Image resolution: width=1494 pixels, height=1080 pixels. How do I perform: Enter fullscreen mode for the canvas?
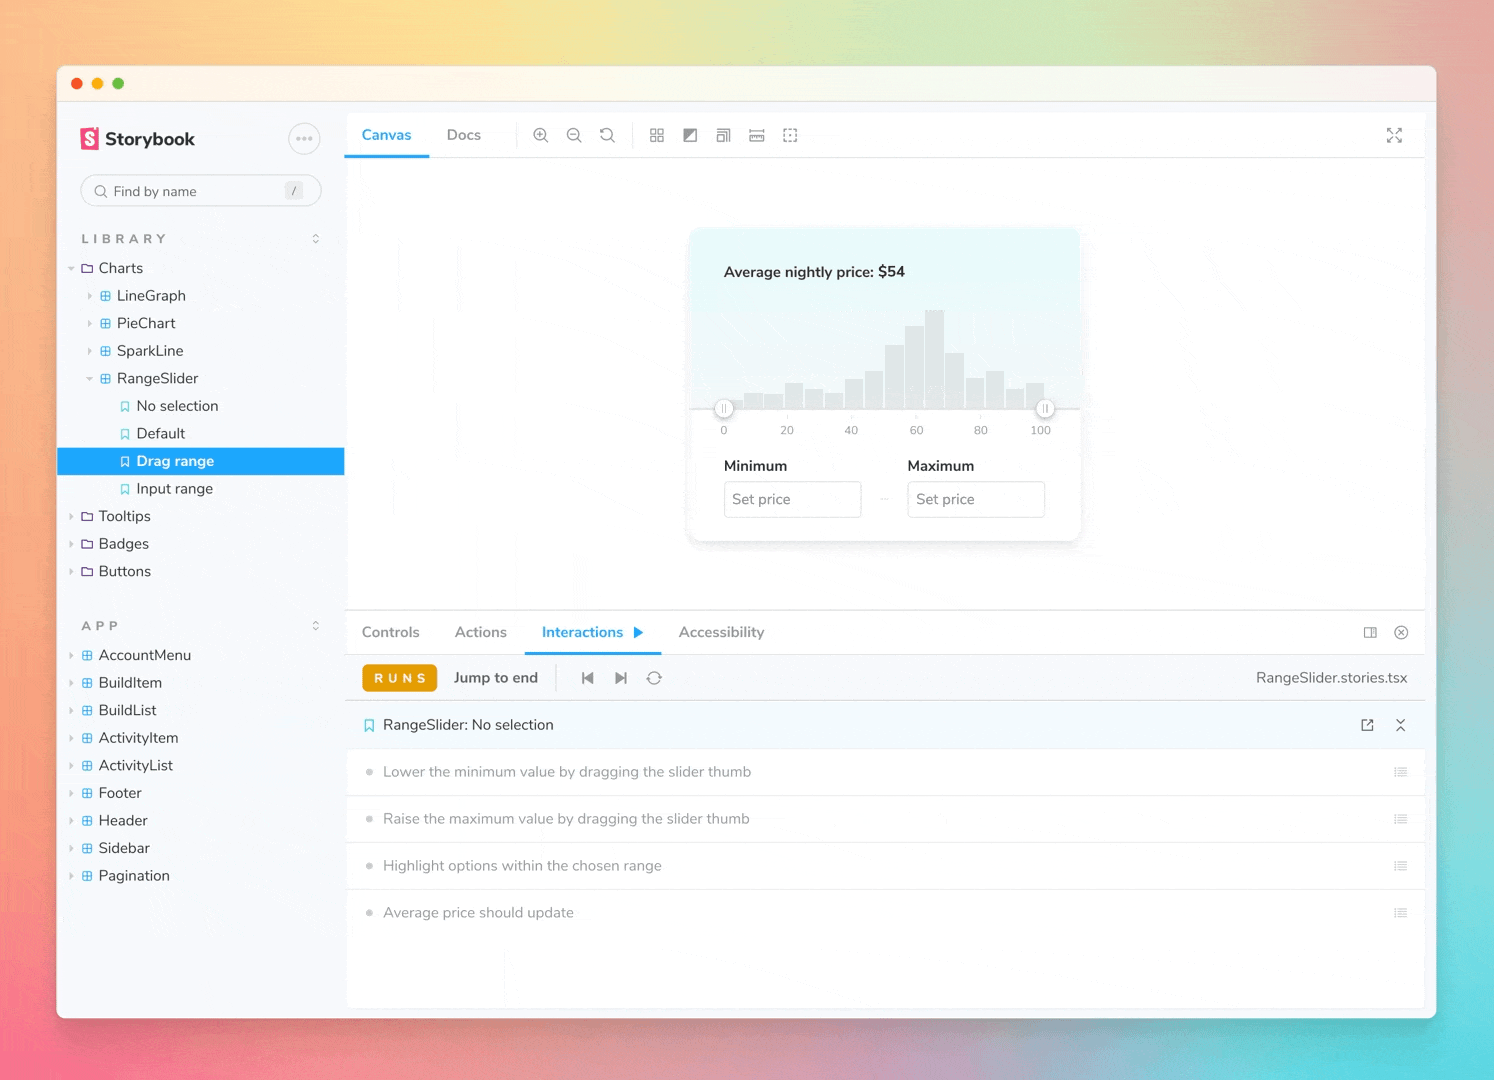1395,135
